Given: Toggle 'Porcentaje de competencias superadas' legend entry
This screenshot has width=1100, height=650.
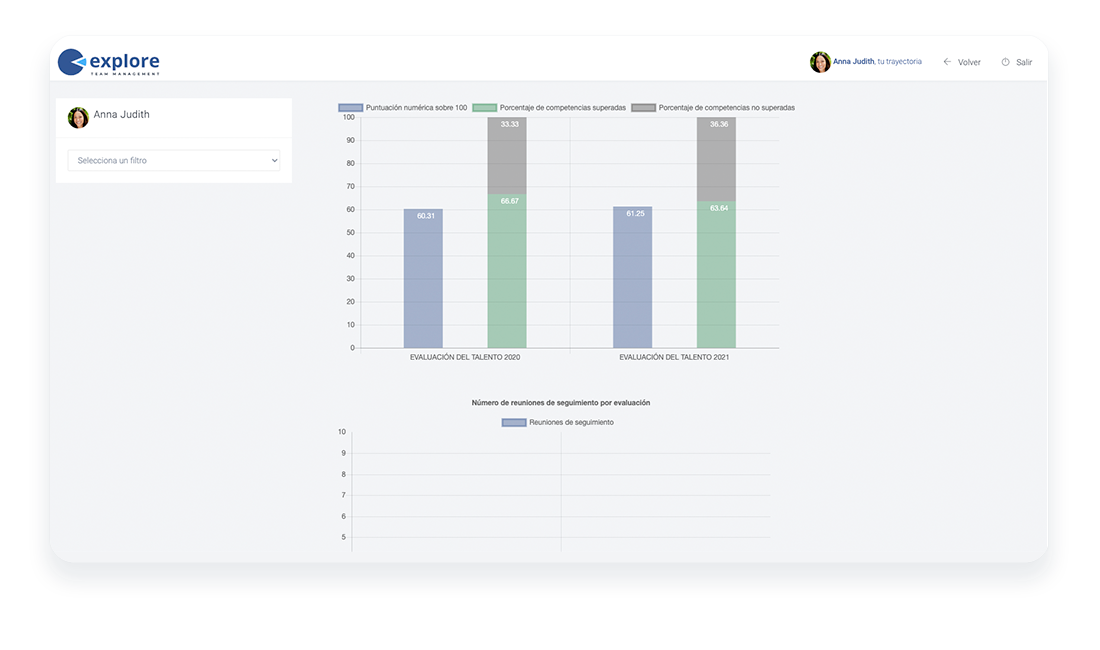Looking at the screenshot, I should point(549,107).
